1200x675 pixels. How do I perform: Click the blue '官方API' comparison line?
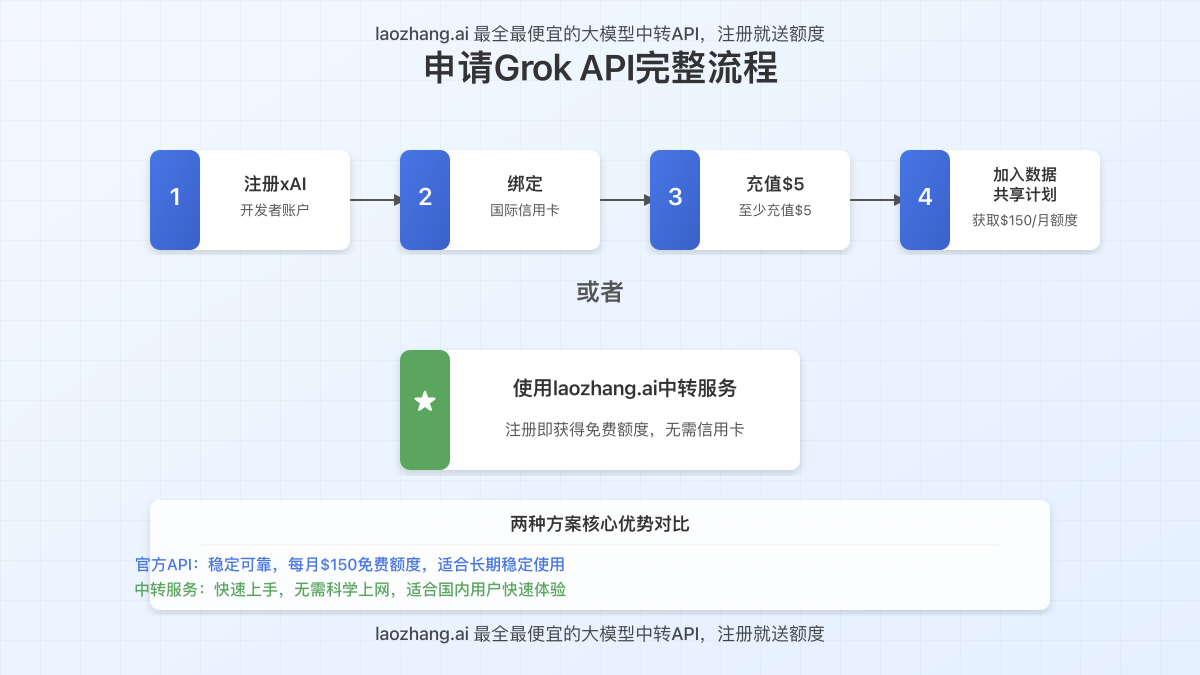point(350,565)
